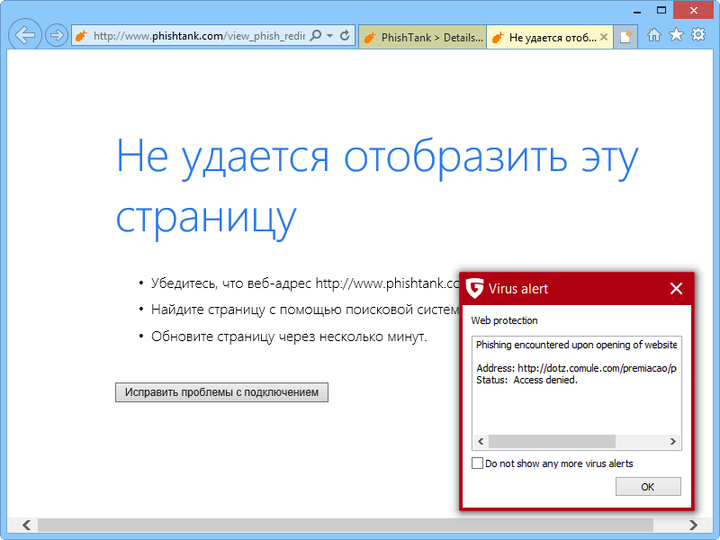Screen dimensions: 720x540
Task: Click the PhishTank favicon in address bar
Action: tap(82, 36)
